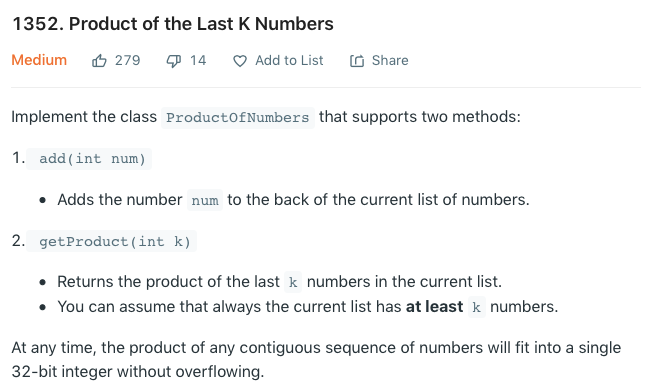Click the k token after 'at least'

pyautogui.click(x=477, y=307)
